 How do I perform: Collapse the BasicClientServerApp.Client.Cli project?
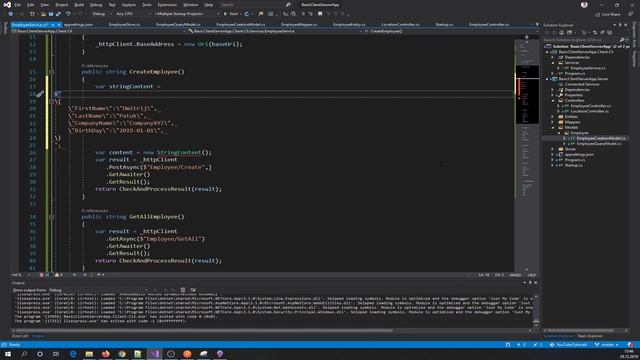(x=547, y=52)
